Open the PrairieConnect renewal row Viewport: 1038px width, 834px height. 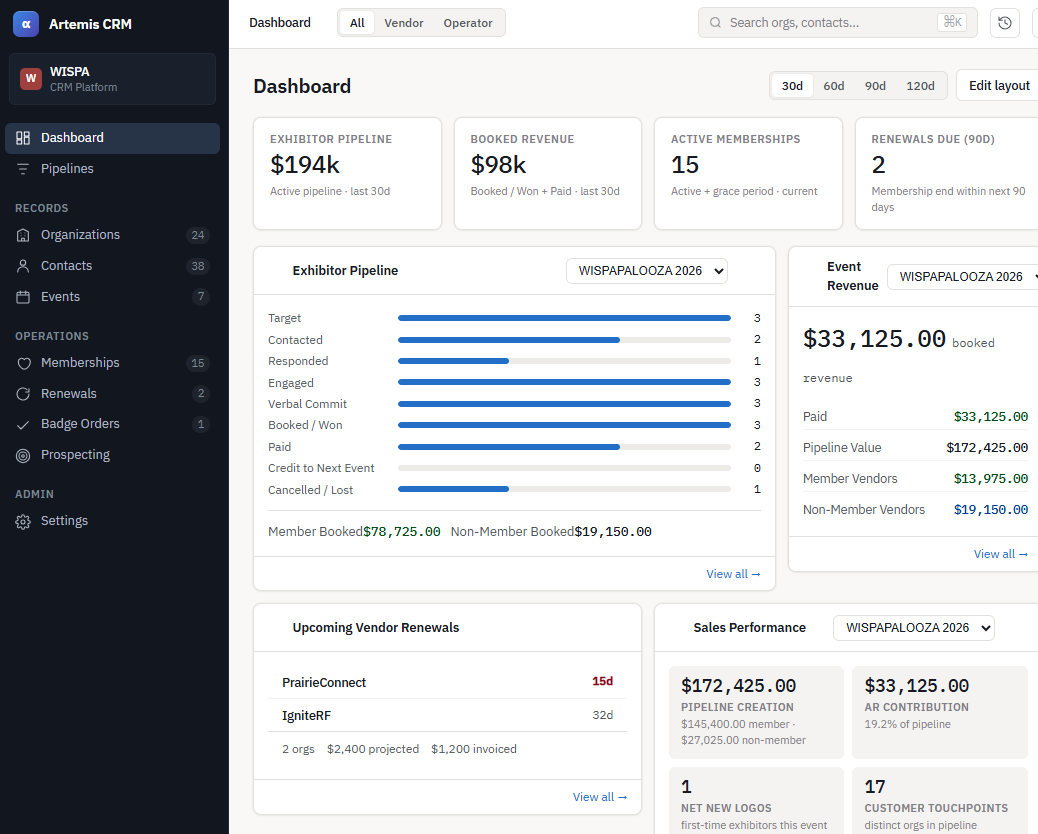click(x=448, y=682)
